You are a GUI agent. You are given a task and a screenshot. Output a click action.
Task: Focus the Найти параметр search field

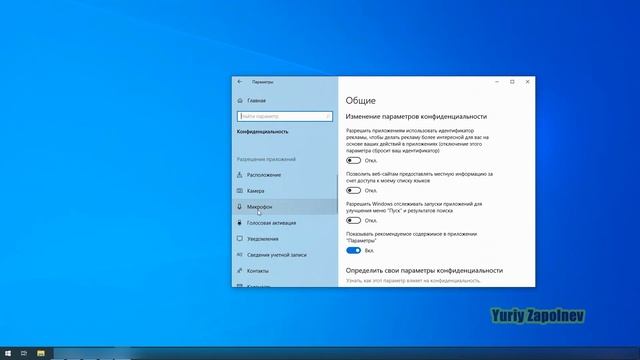(x=284, y=116)
